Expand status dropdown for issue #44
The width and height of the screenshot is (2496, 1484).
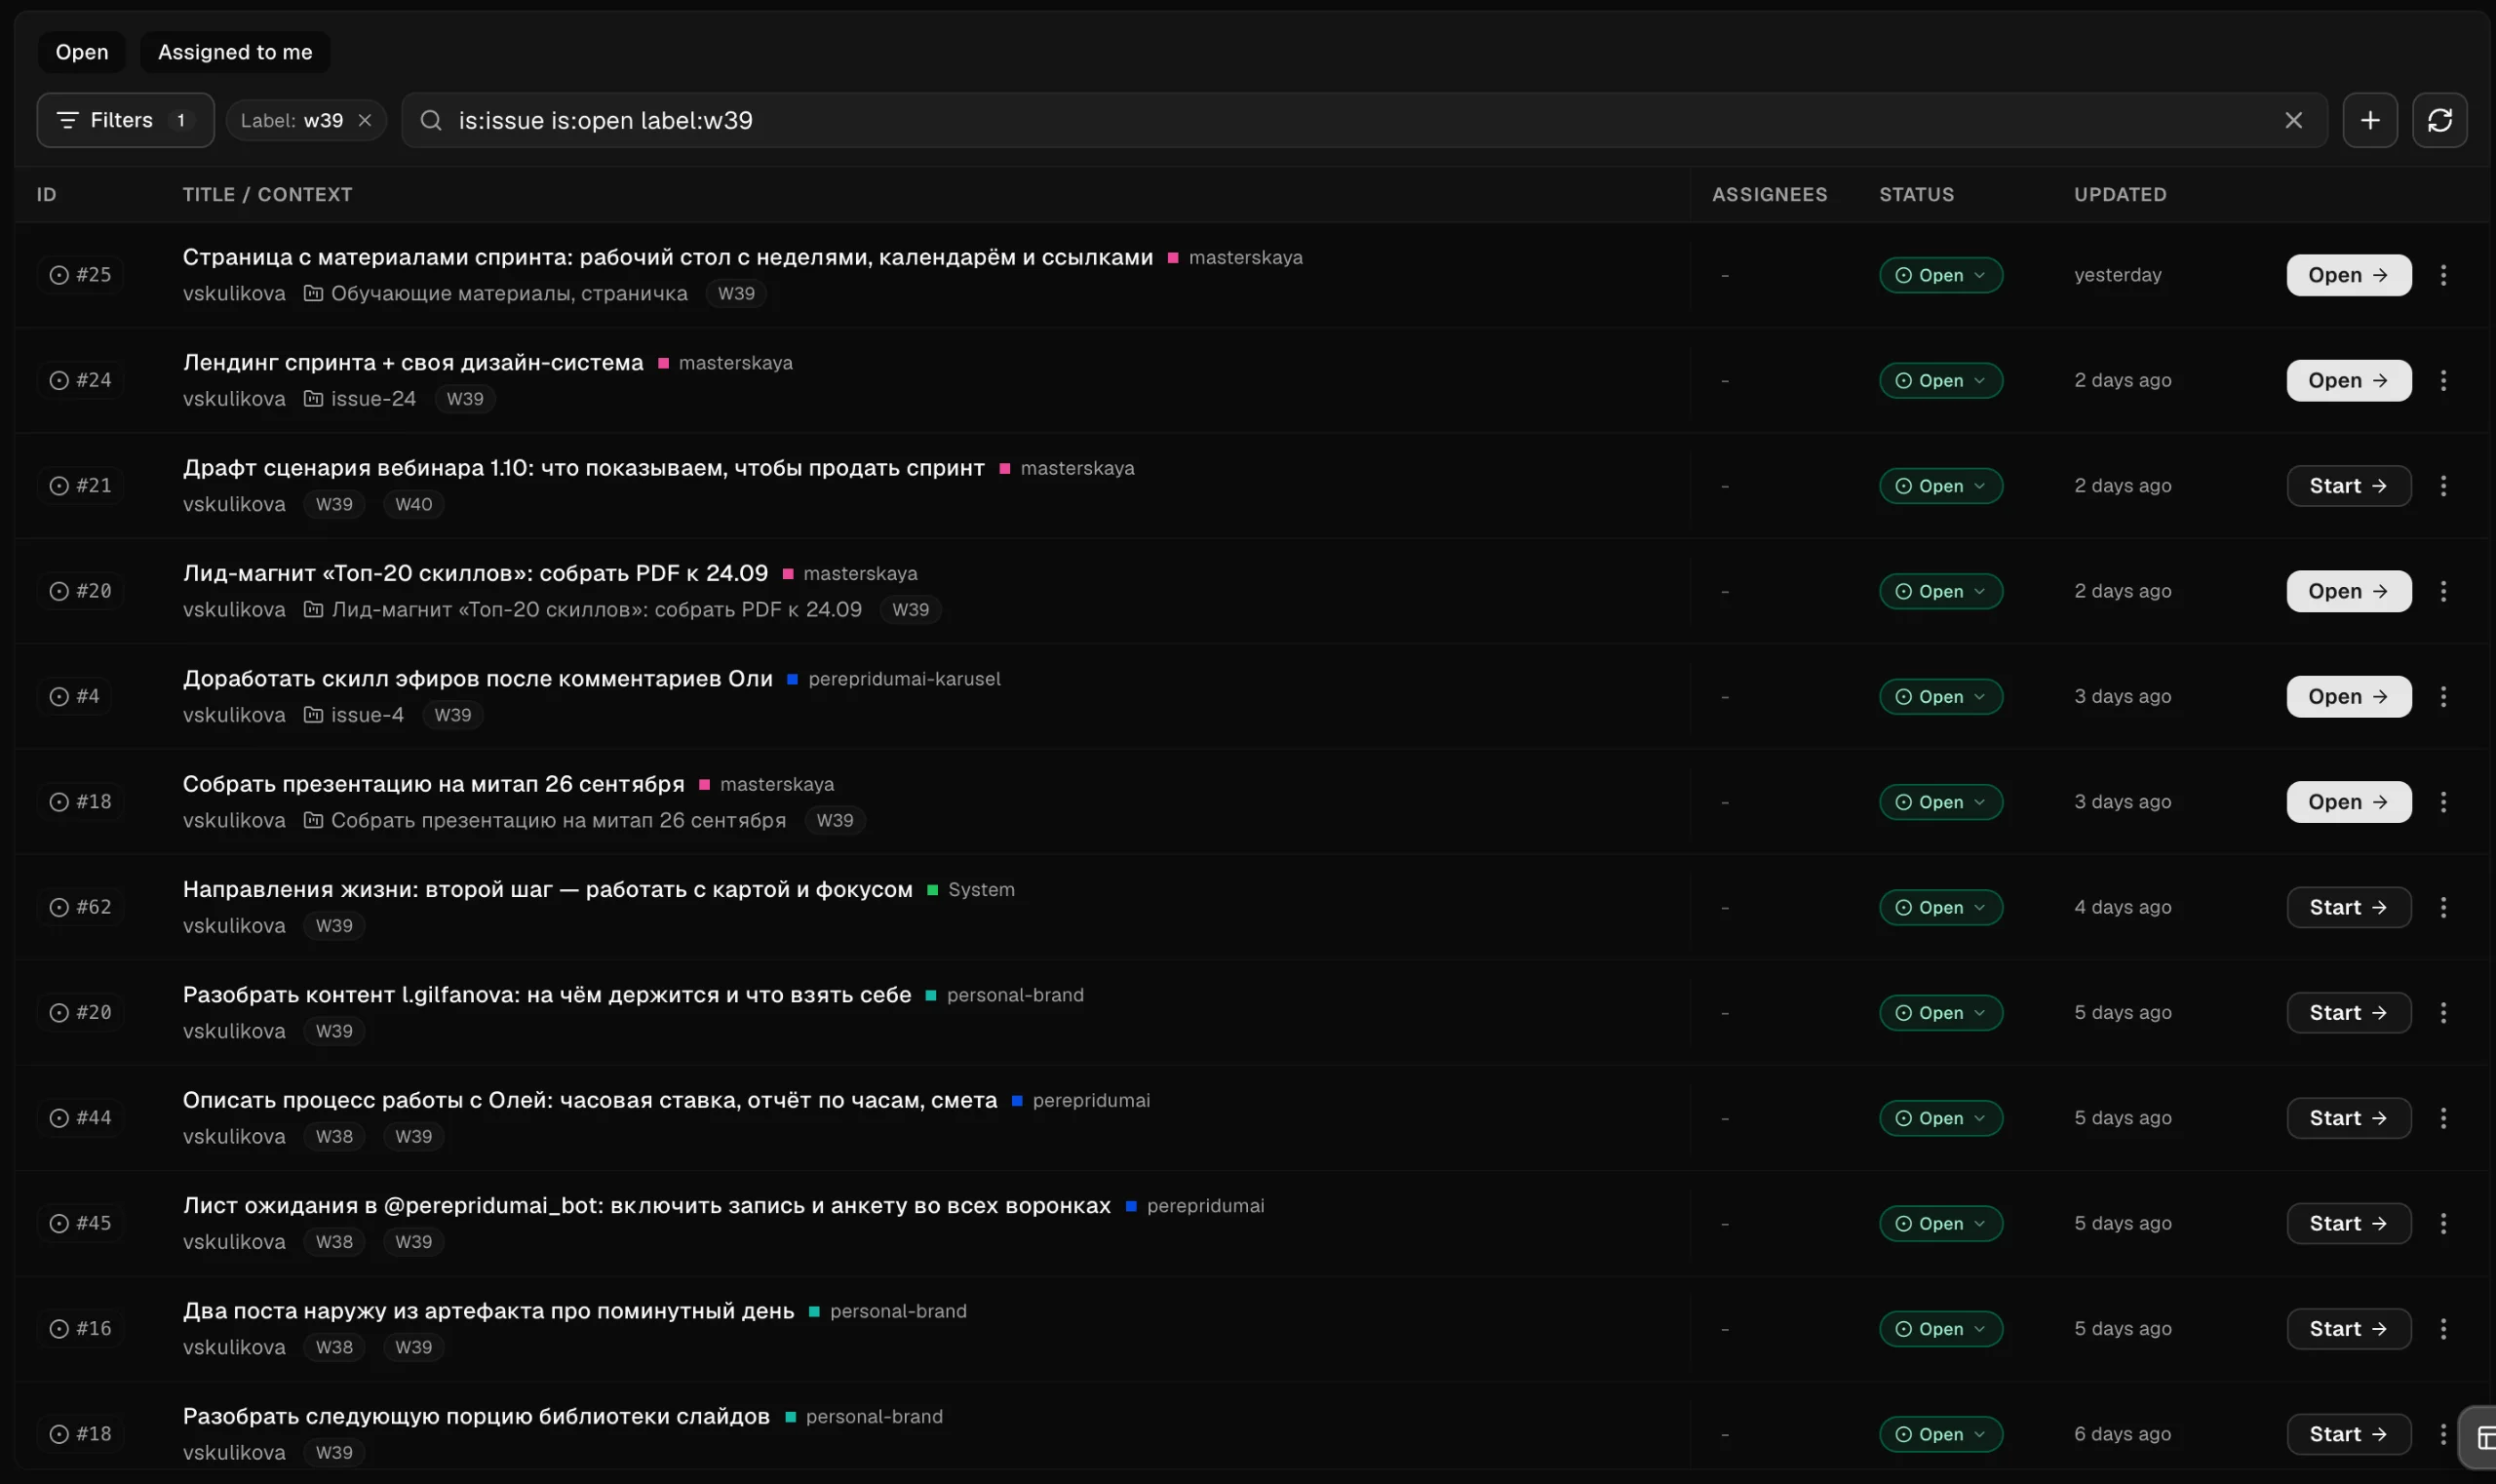(1940, 1118)
